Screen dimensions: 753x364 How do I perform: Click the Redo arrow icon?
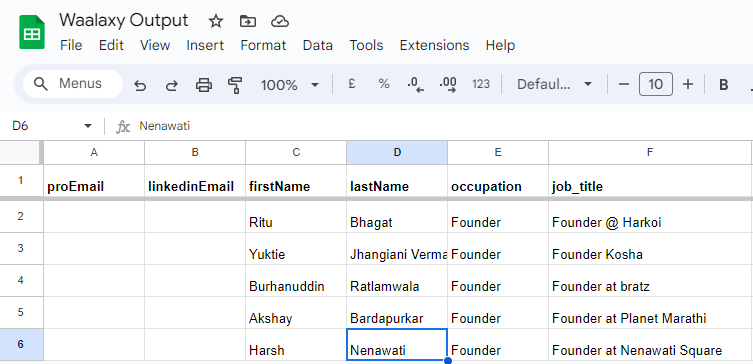[171, 85]
